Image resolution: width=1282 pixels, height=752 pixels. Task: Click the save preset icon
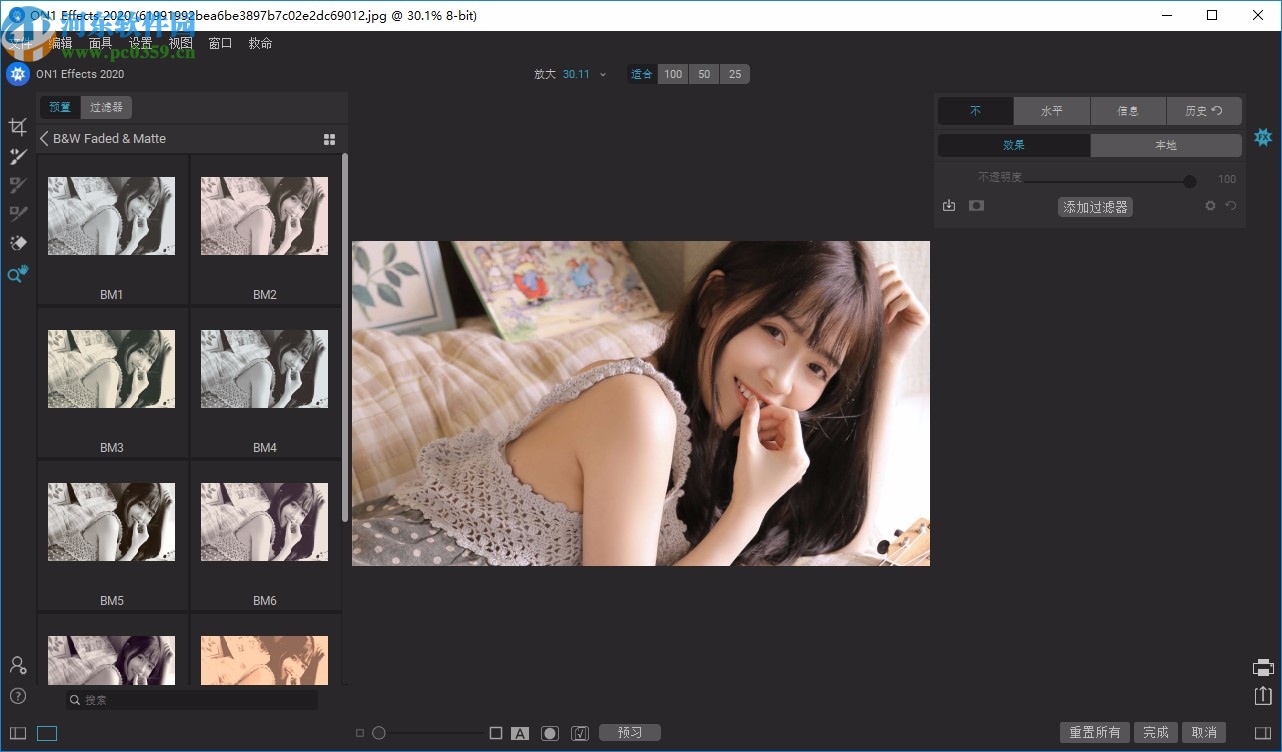point(949,206)
